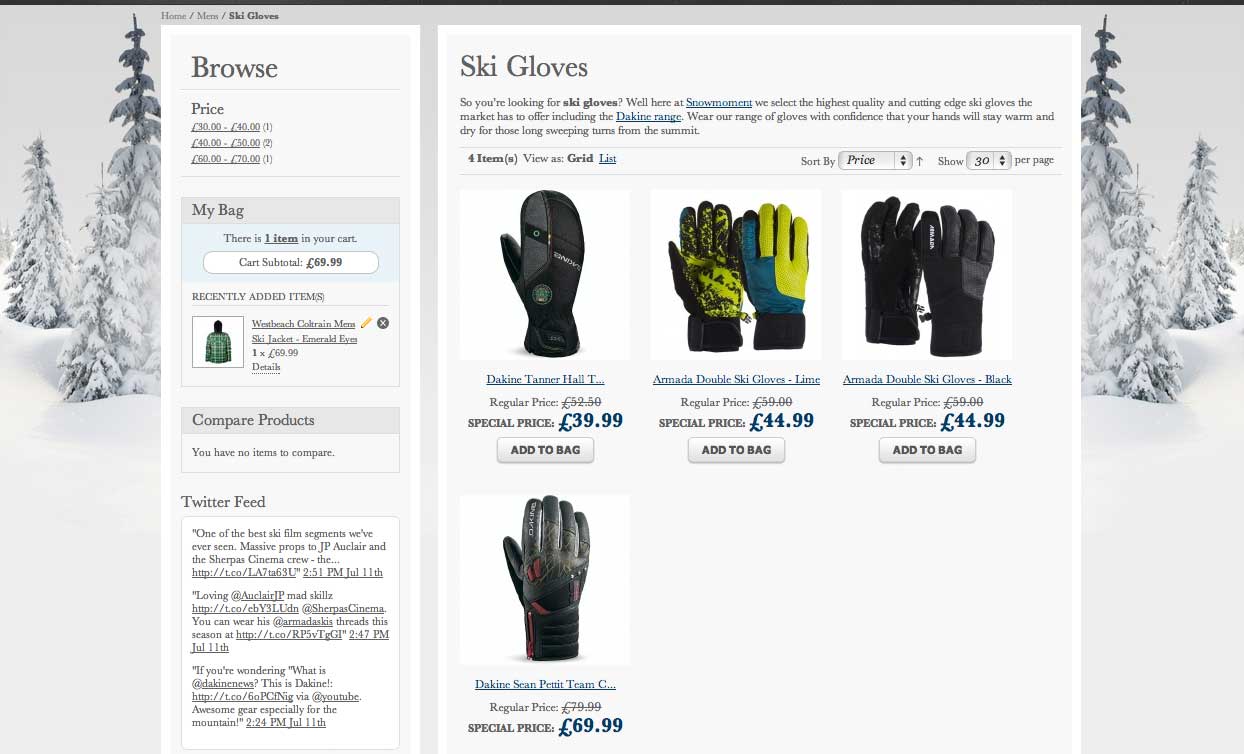Switch to List view
The width and height of the screenshot is (1244, 754).
coord(607,158)
